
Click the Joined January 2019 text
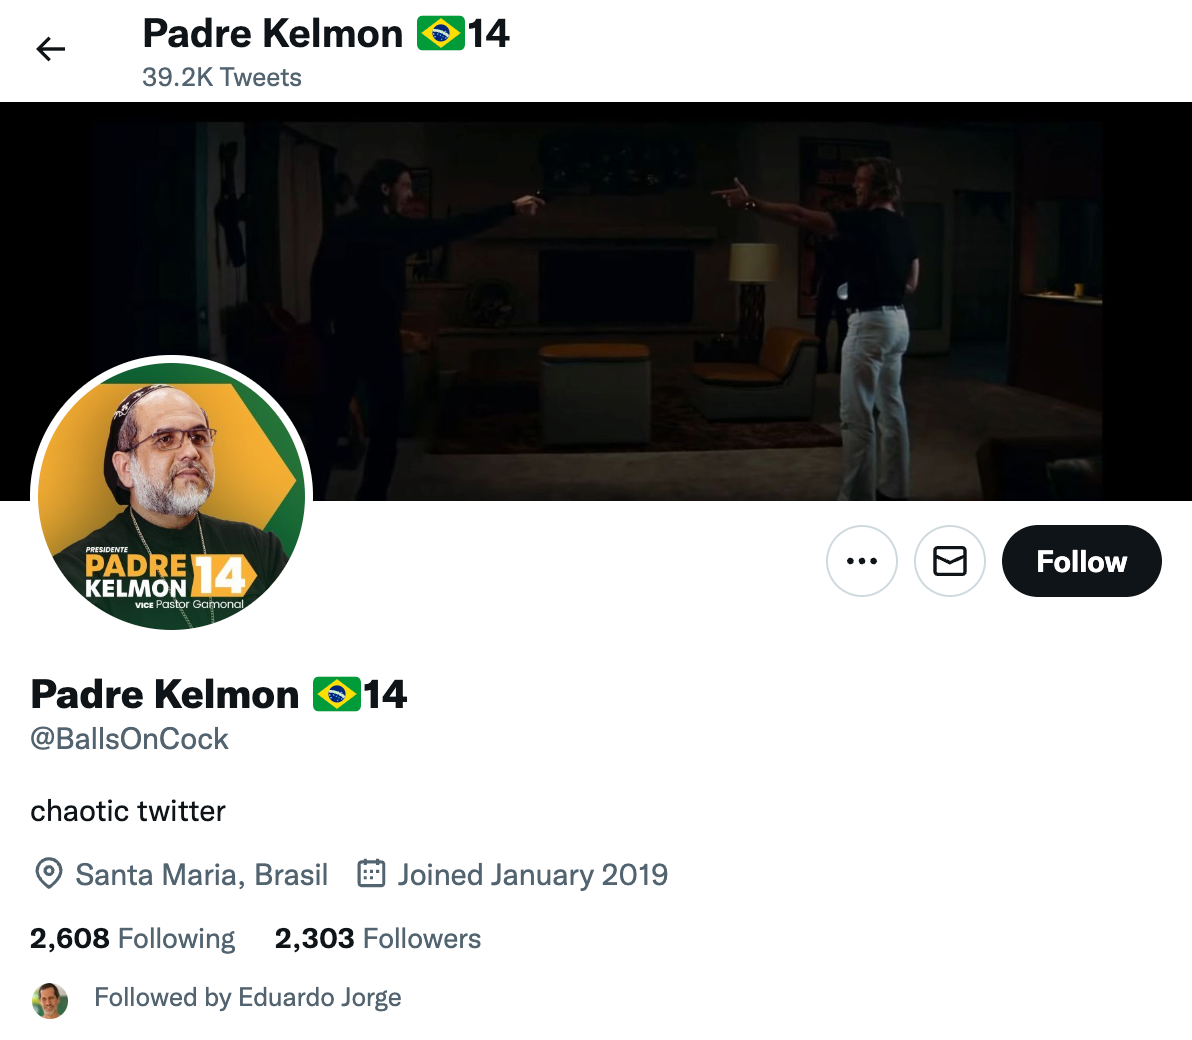point(532,875)
